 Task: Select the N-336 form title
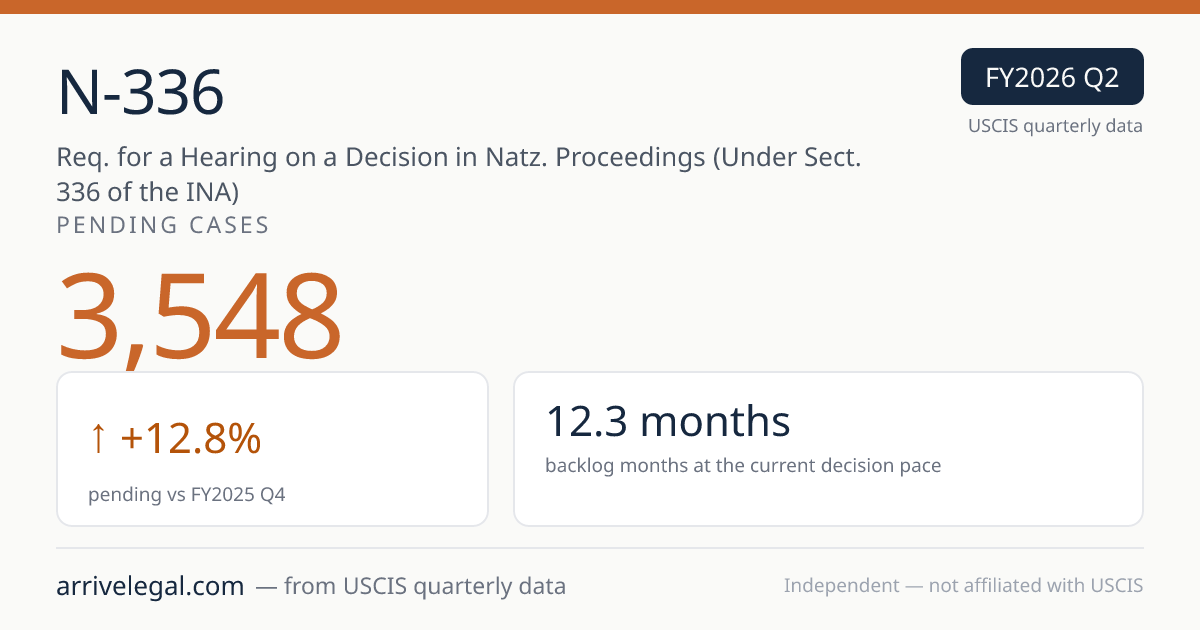141,95
